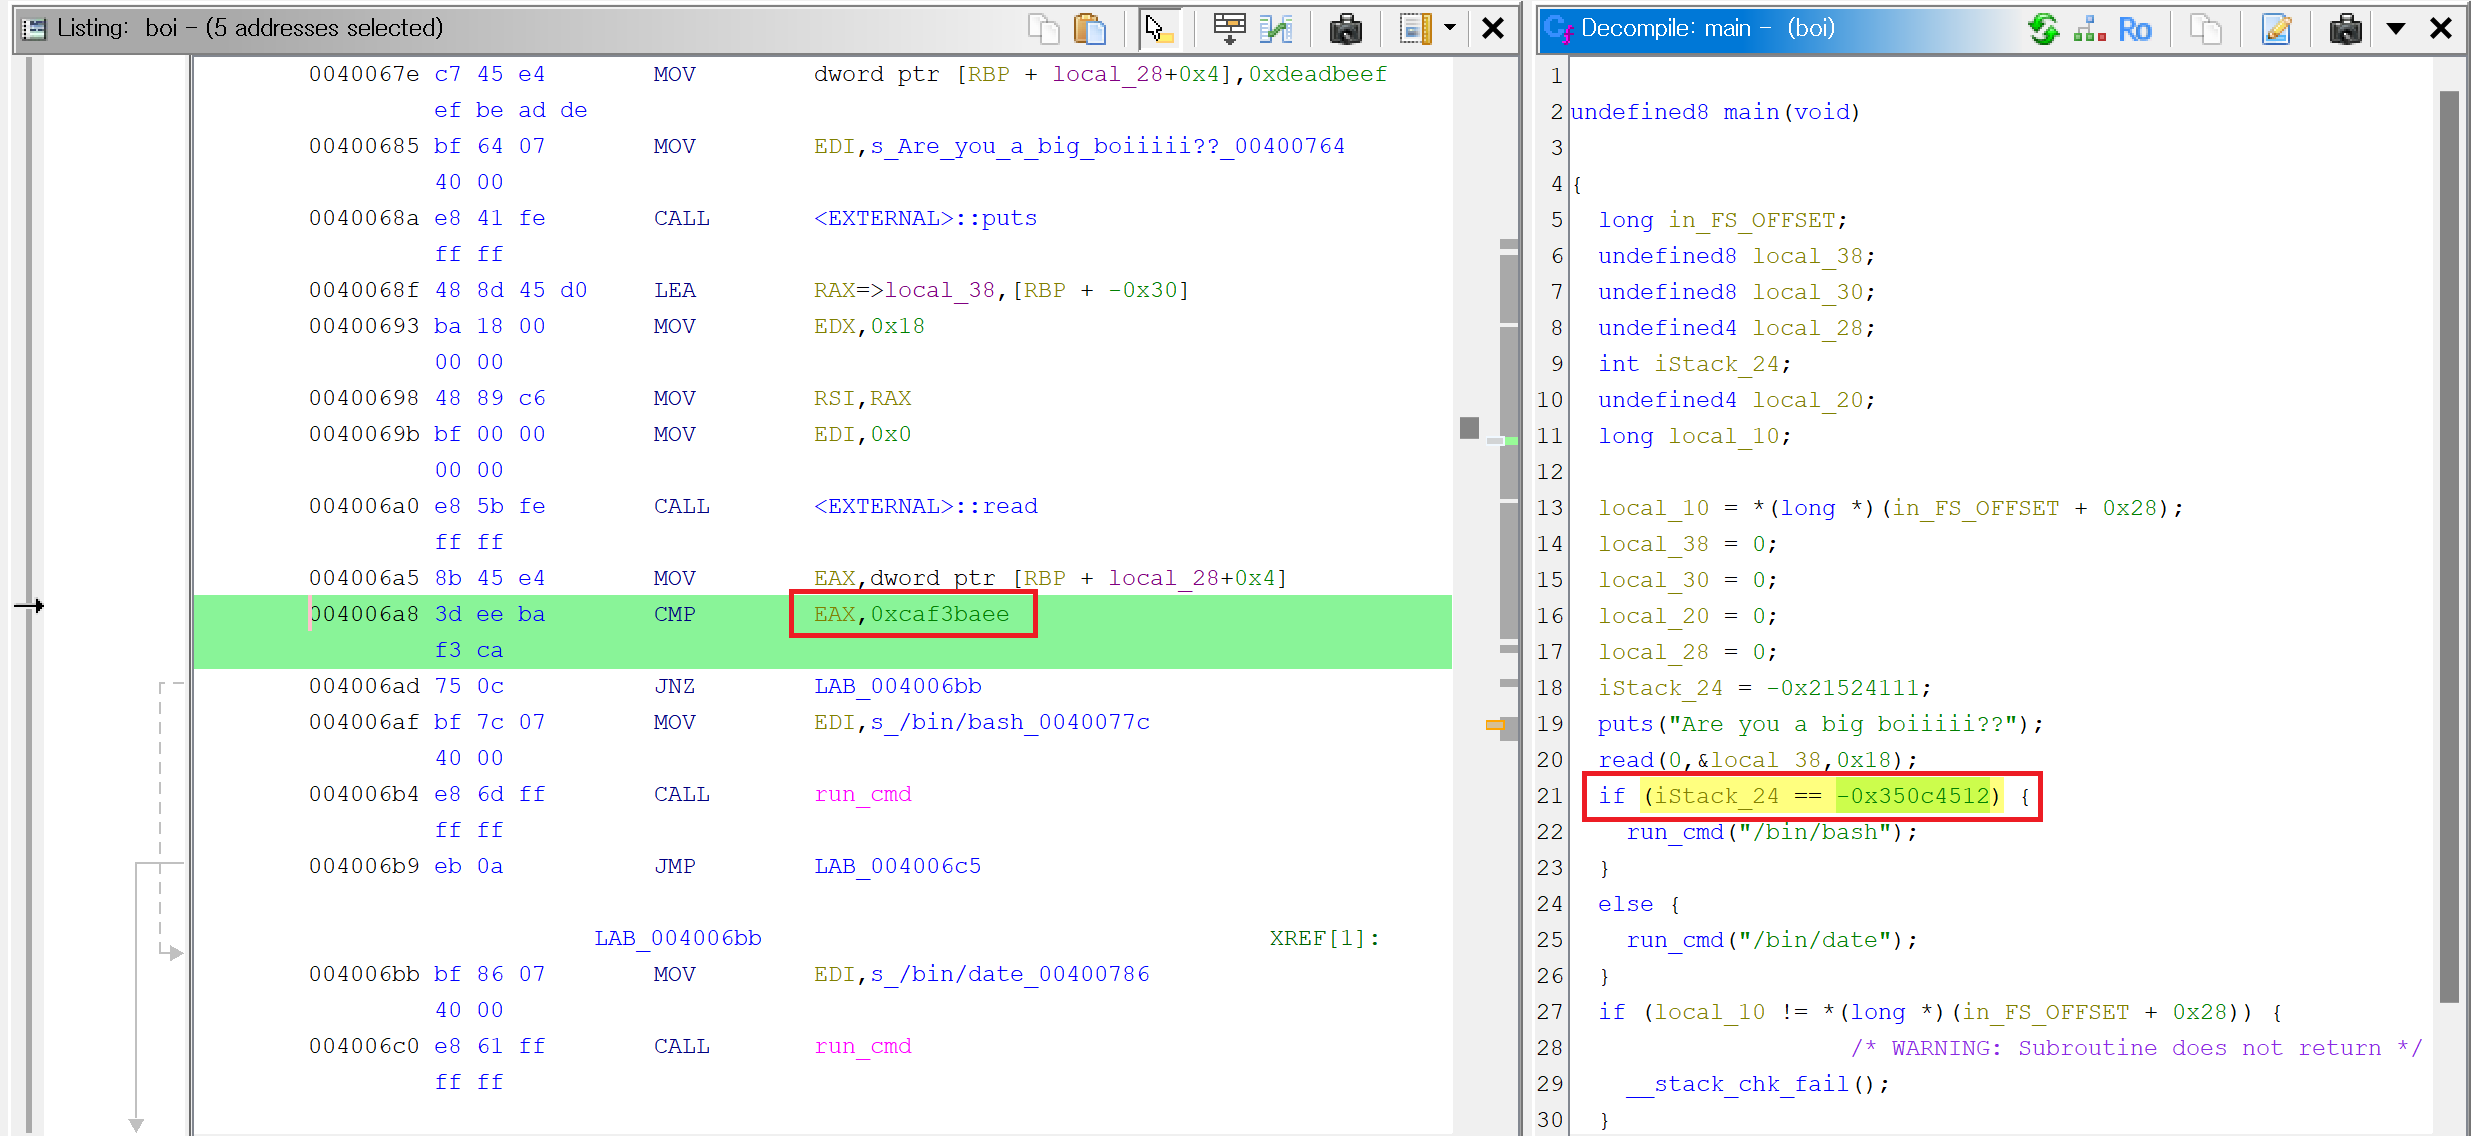
Task: Expand Listing margin options dropdown arrow
Action: (1450, 28)
